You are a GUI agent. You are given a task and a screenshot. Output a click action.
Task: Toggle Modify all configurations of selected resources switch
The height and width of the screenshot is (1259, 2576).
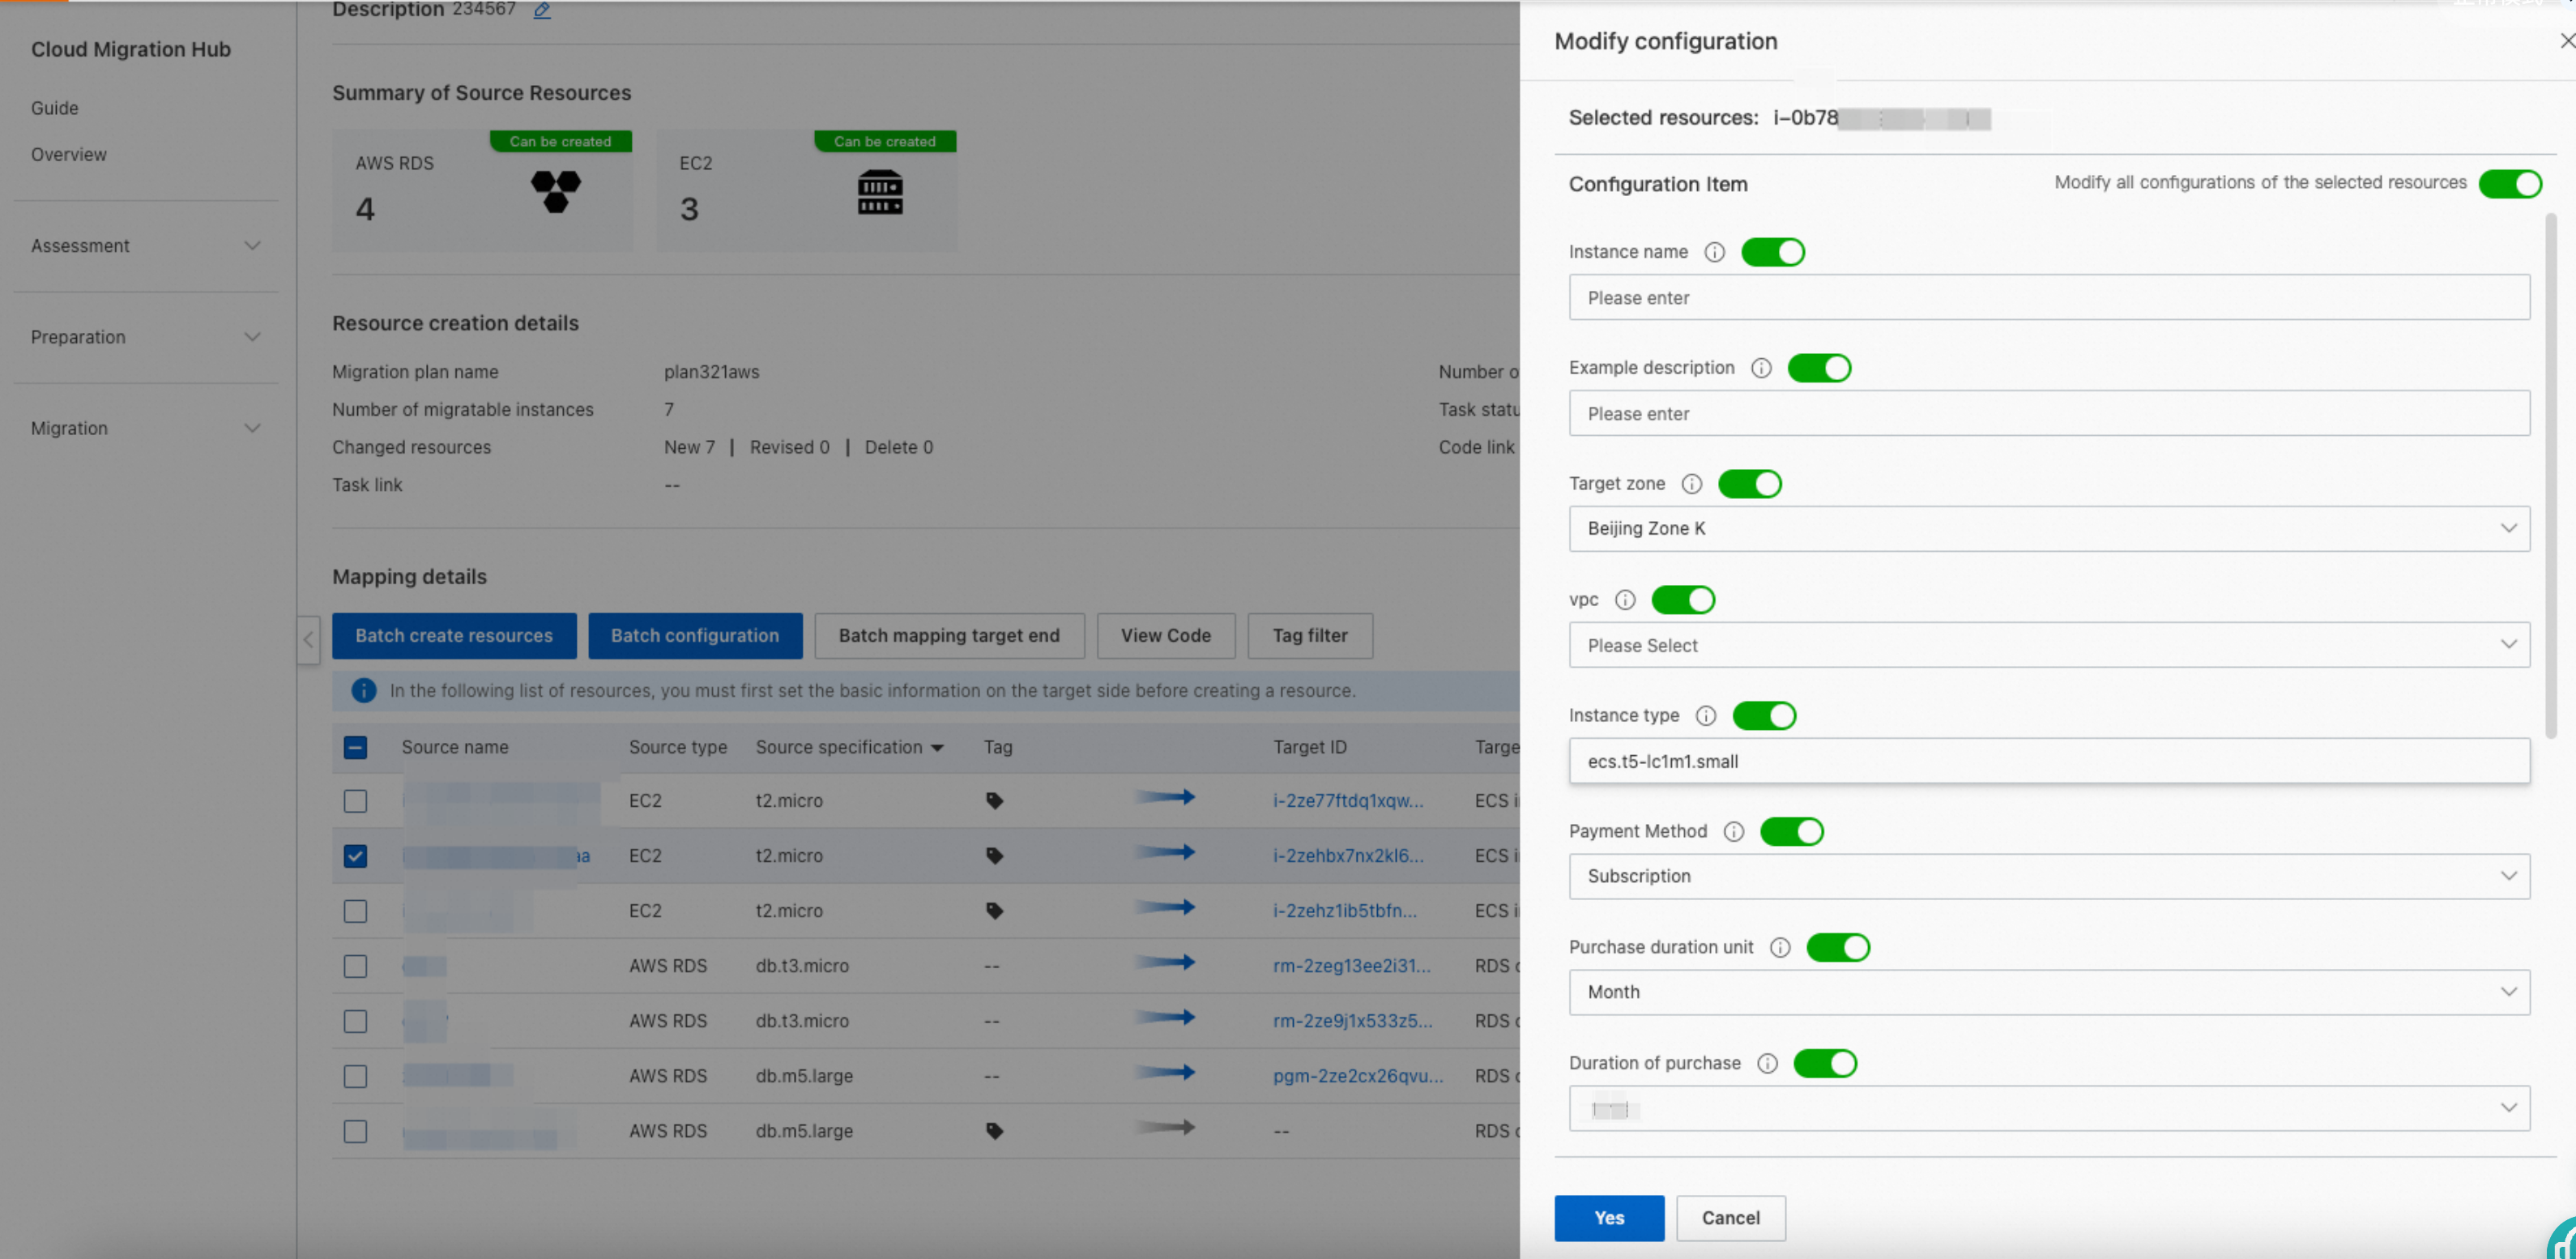[x=2510, y=184]
